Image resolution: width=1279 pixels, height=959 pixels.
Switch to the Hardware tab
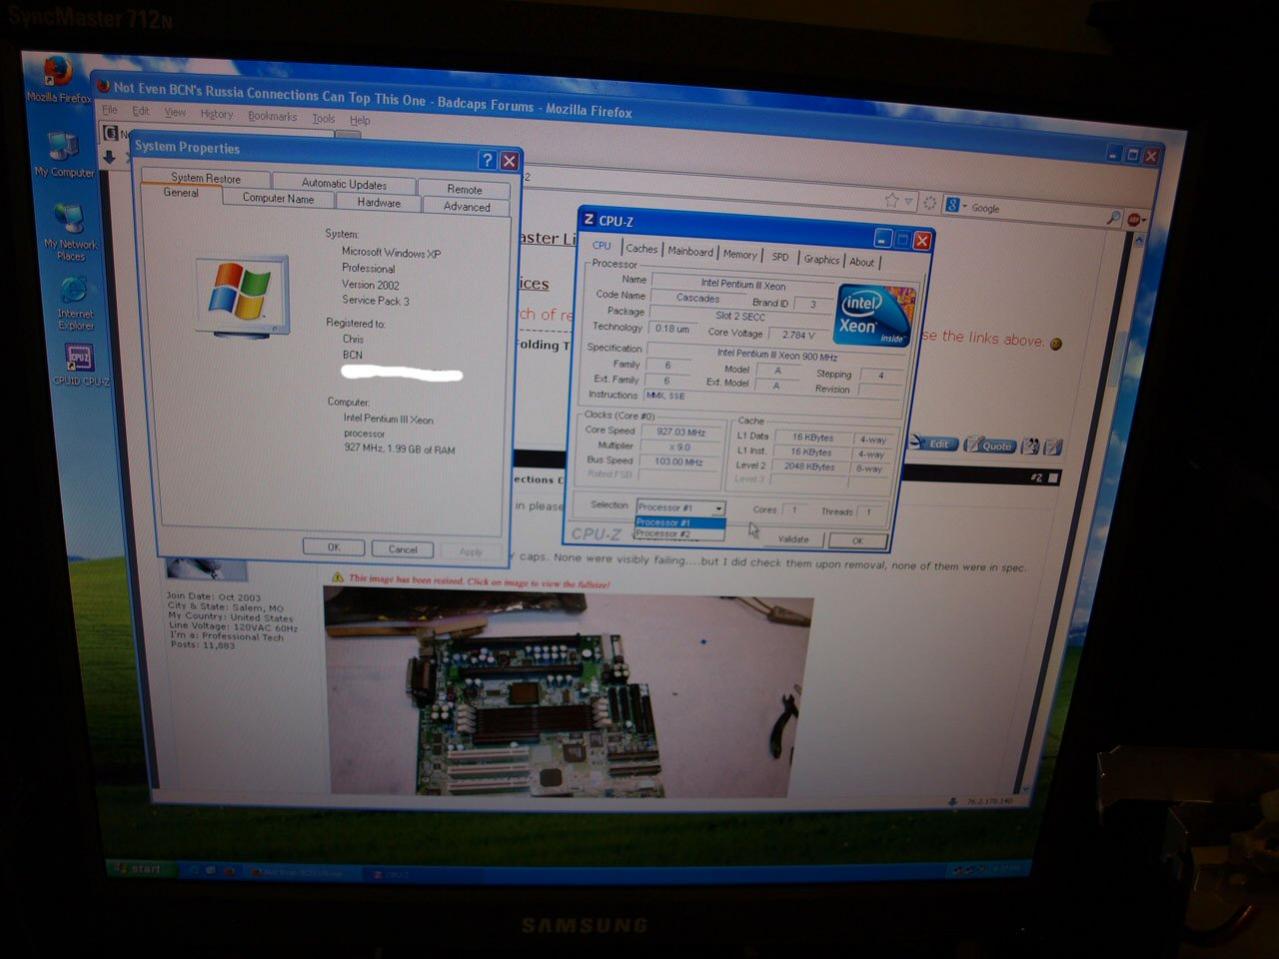(x=379, y=202)
